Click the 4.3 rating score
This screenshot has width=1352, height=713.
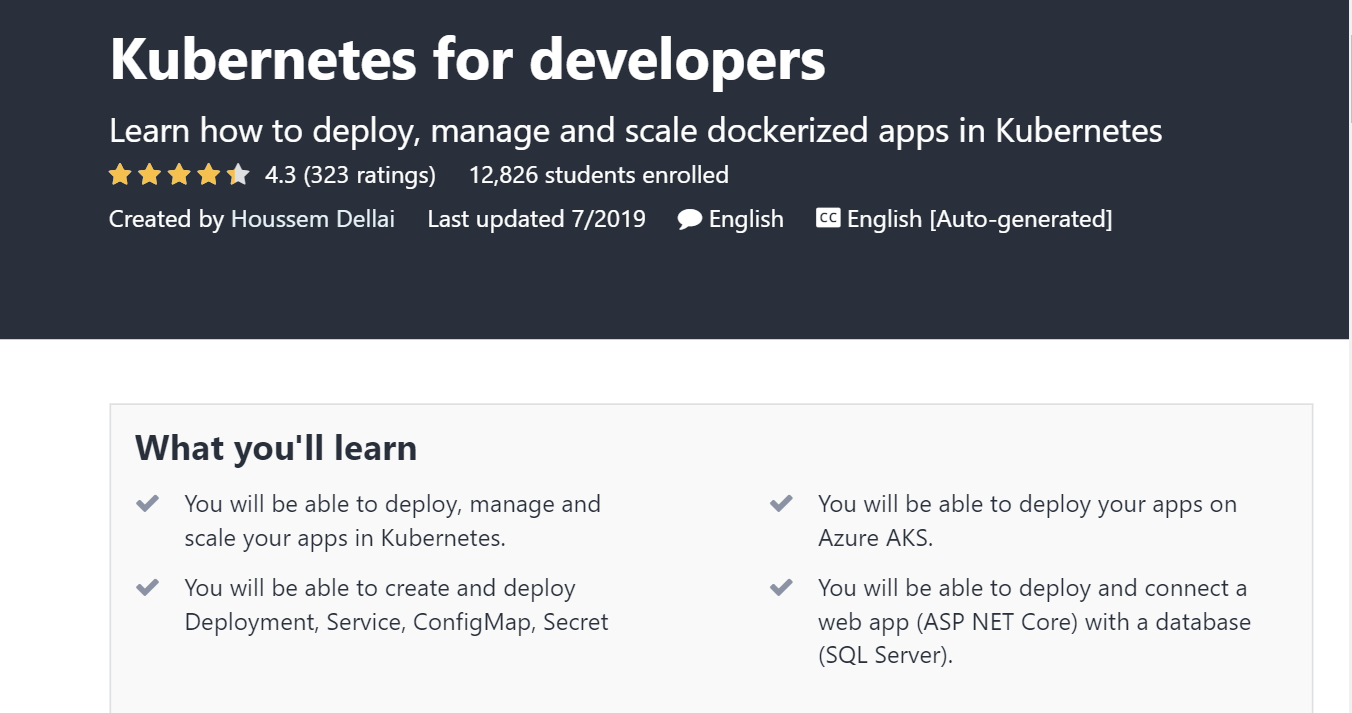tap(280, 176)
